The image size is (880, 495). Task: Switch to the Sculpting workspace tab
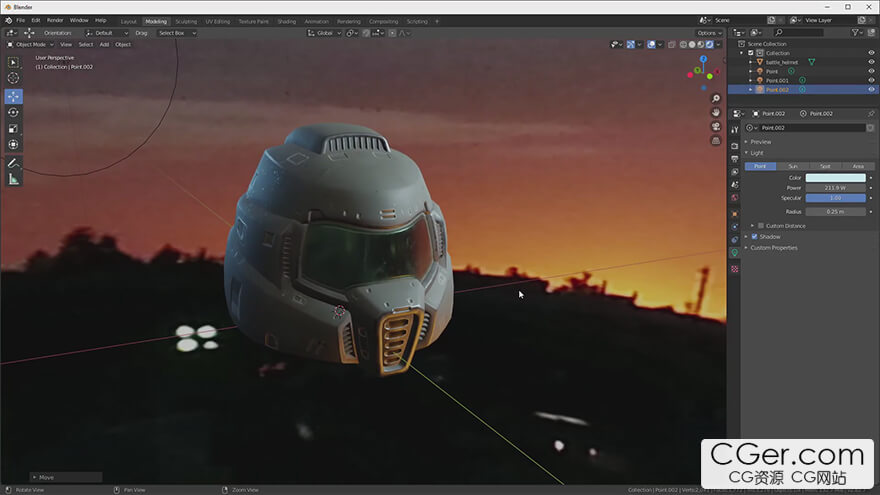(186, 21)
